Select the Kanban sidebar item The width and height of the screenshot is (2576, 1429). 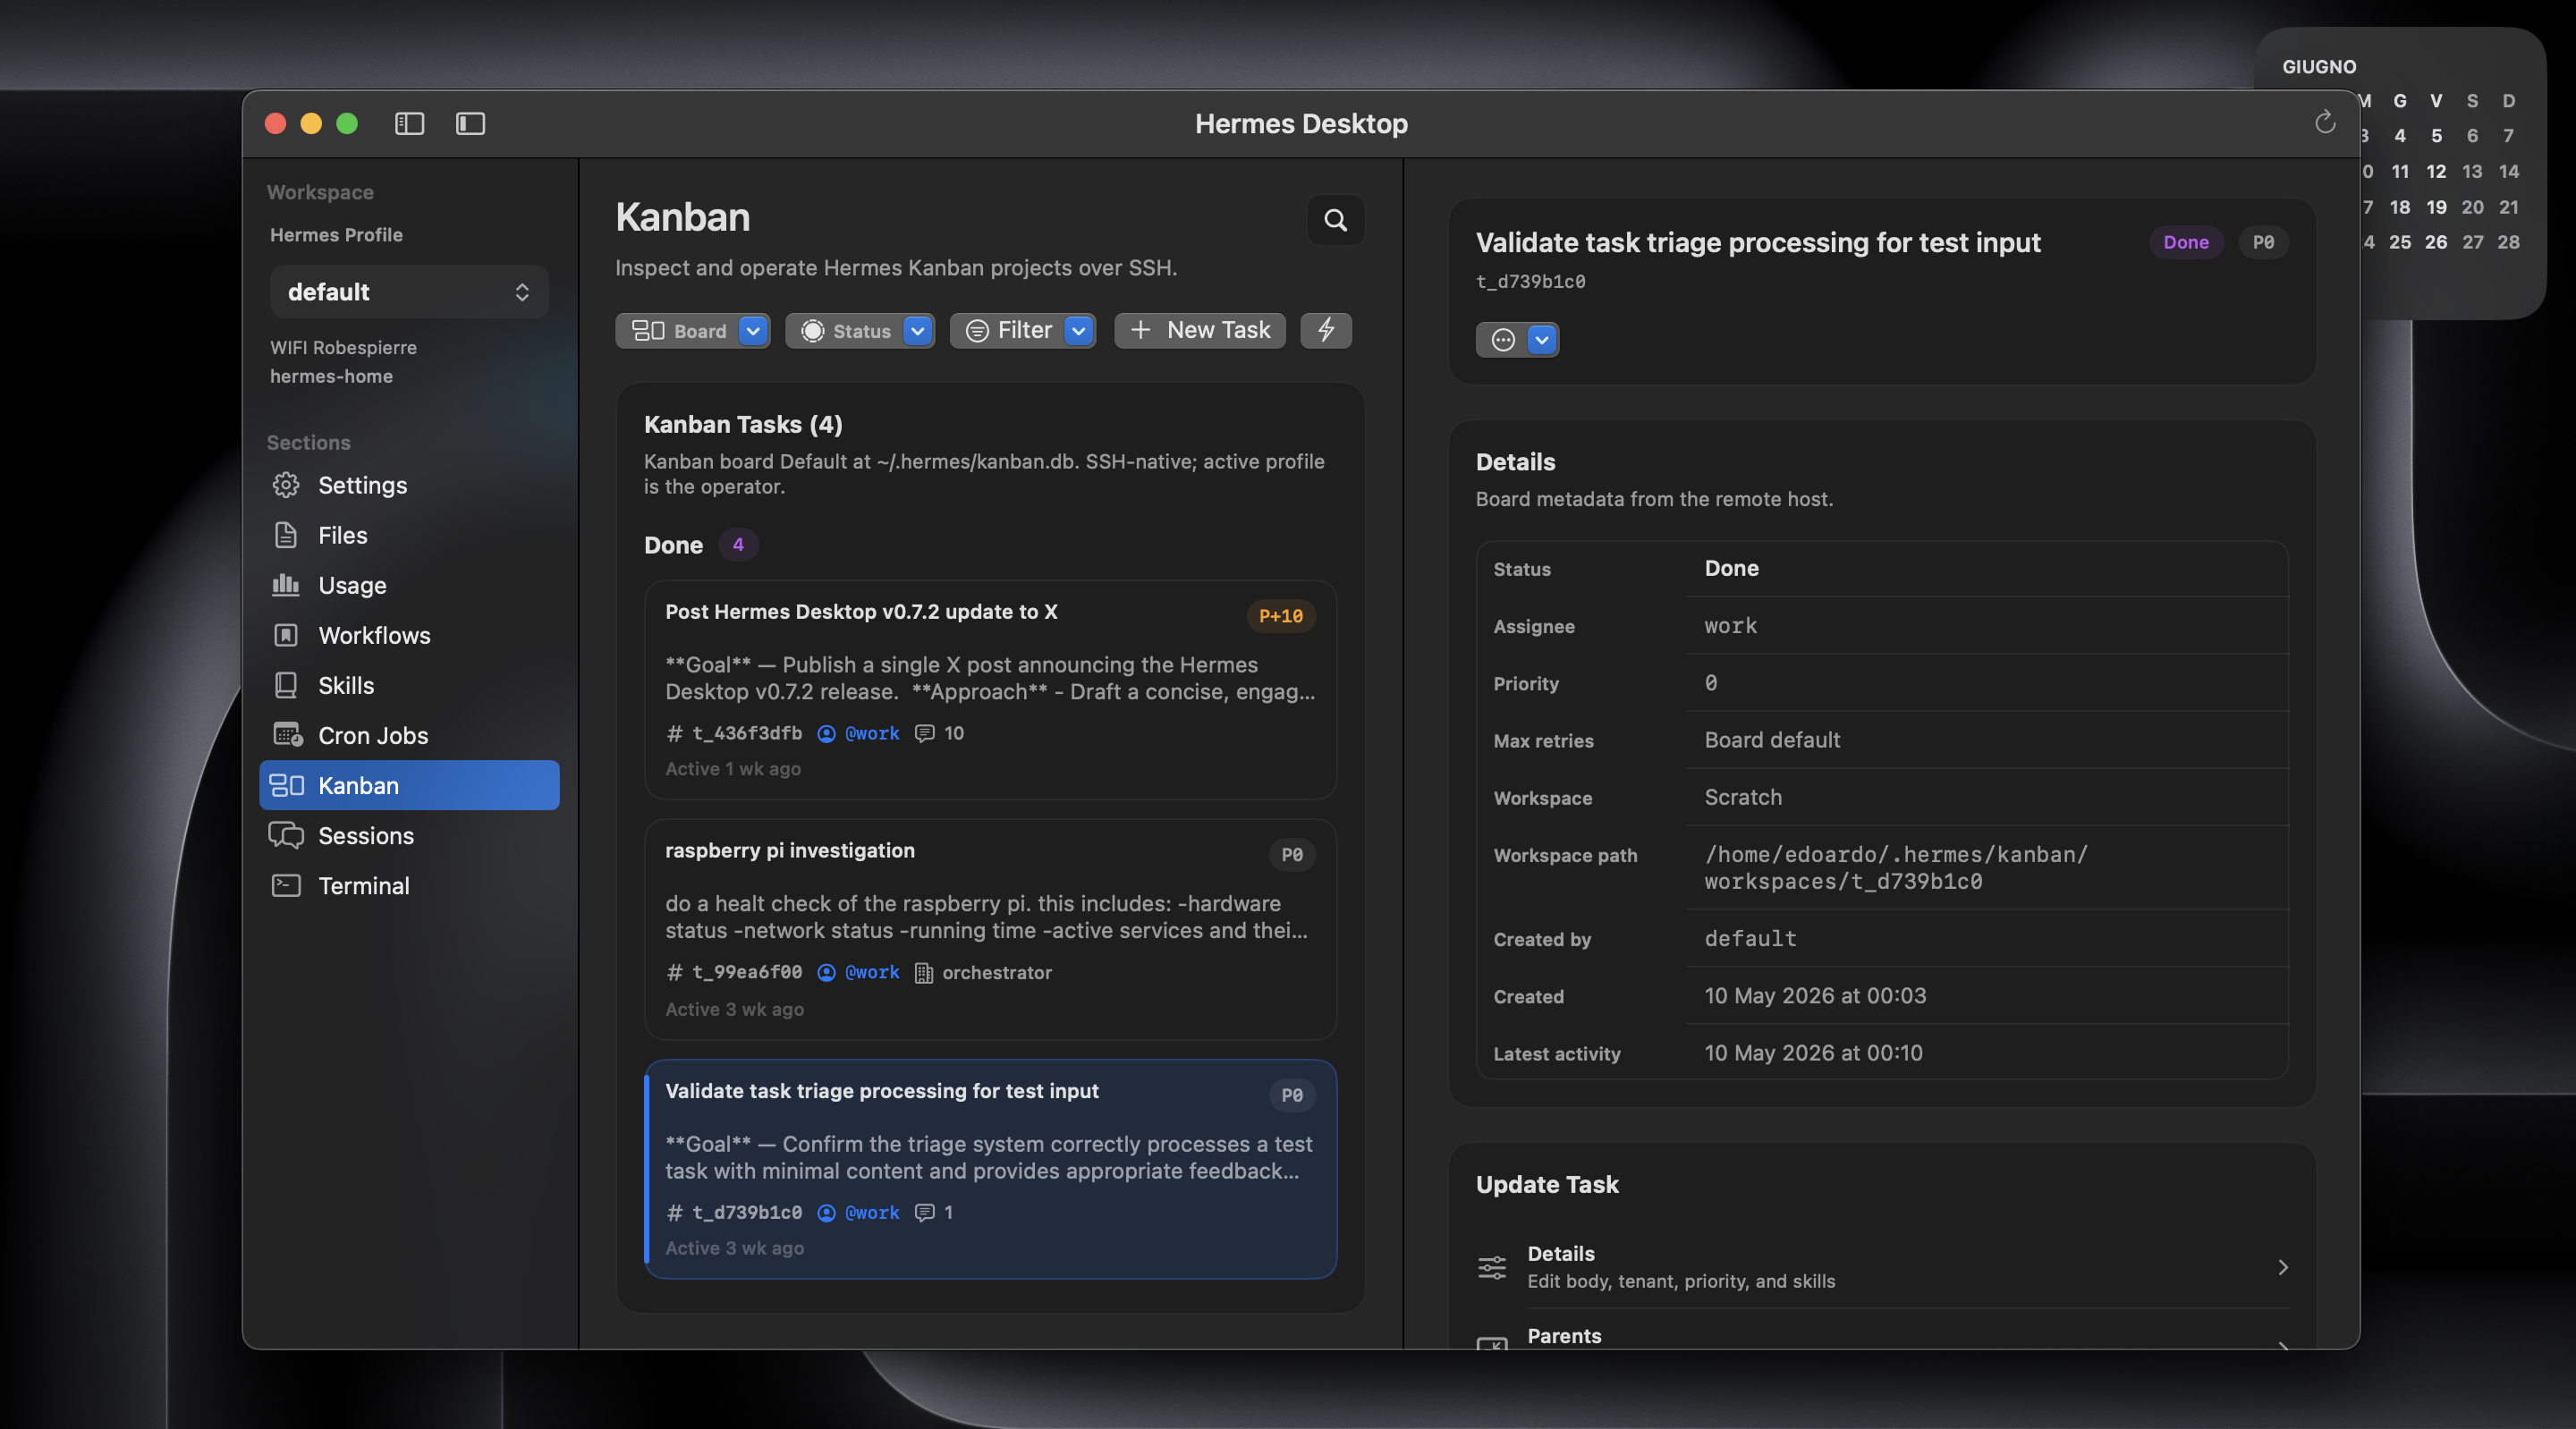click(409, 785)
